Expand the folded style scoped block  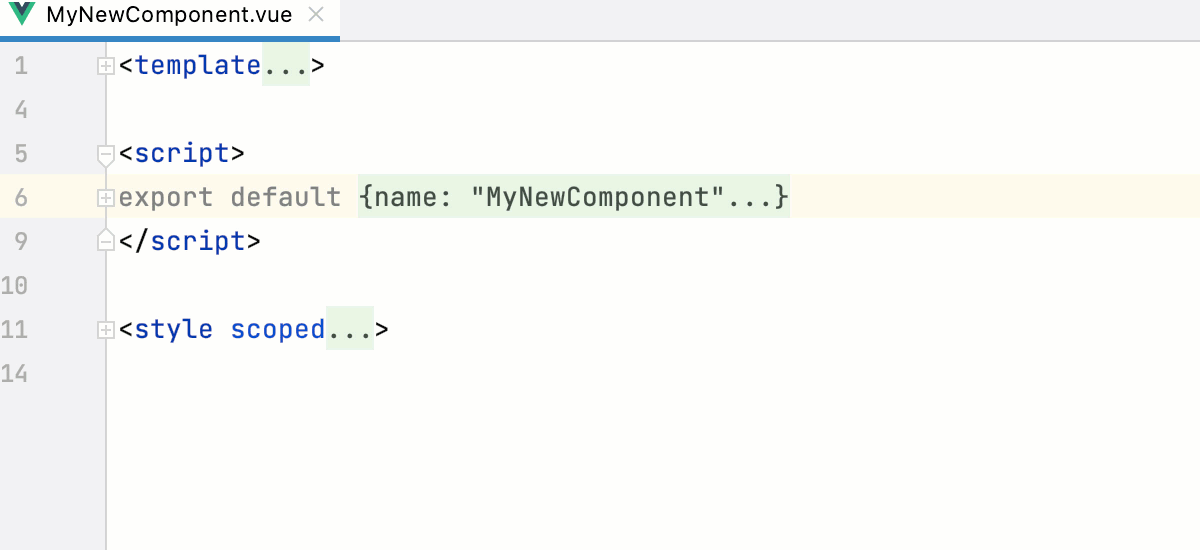coord(105,329)
